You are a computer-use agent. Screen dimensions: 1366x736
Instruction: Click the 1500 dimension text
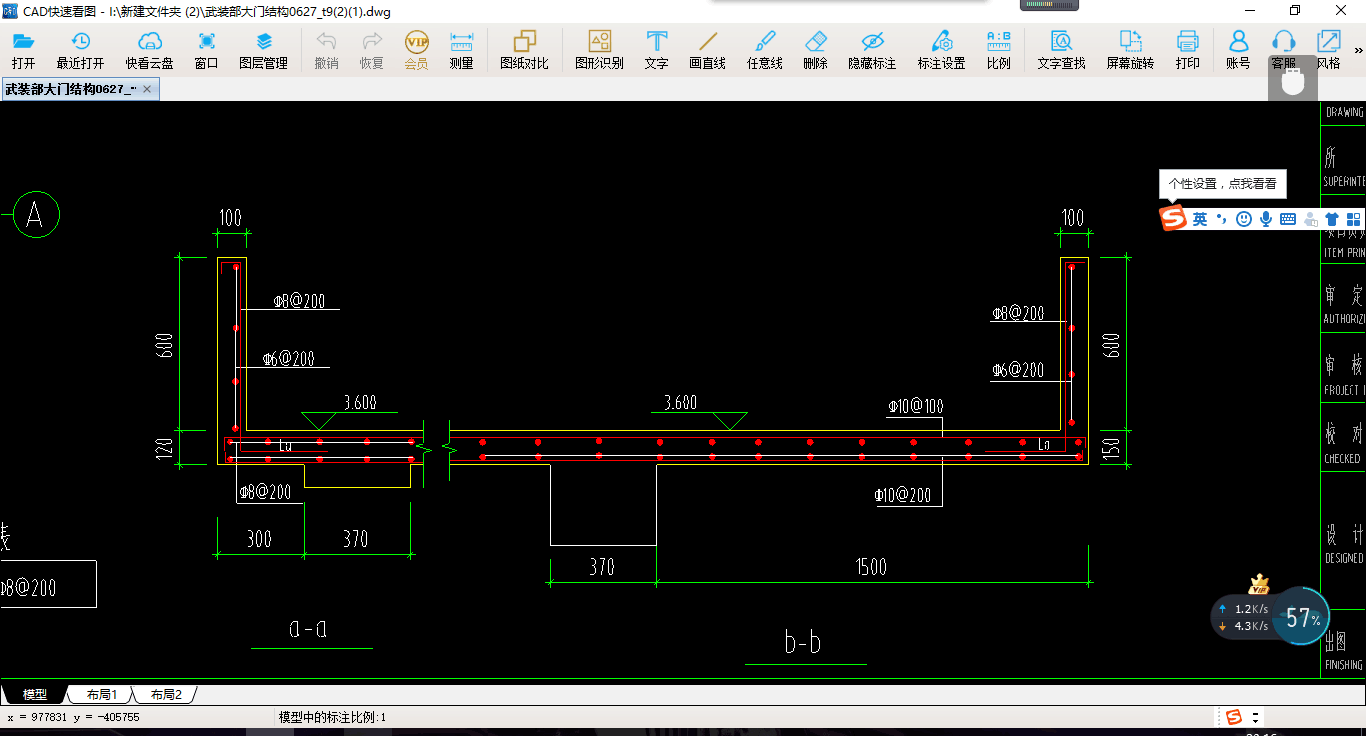pos(871,568)
